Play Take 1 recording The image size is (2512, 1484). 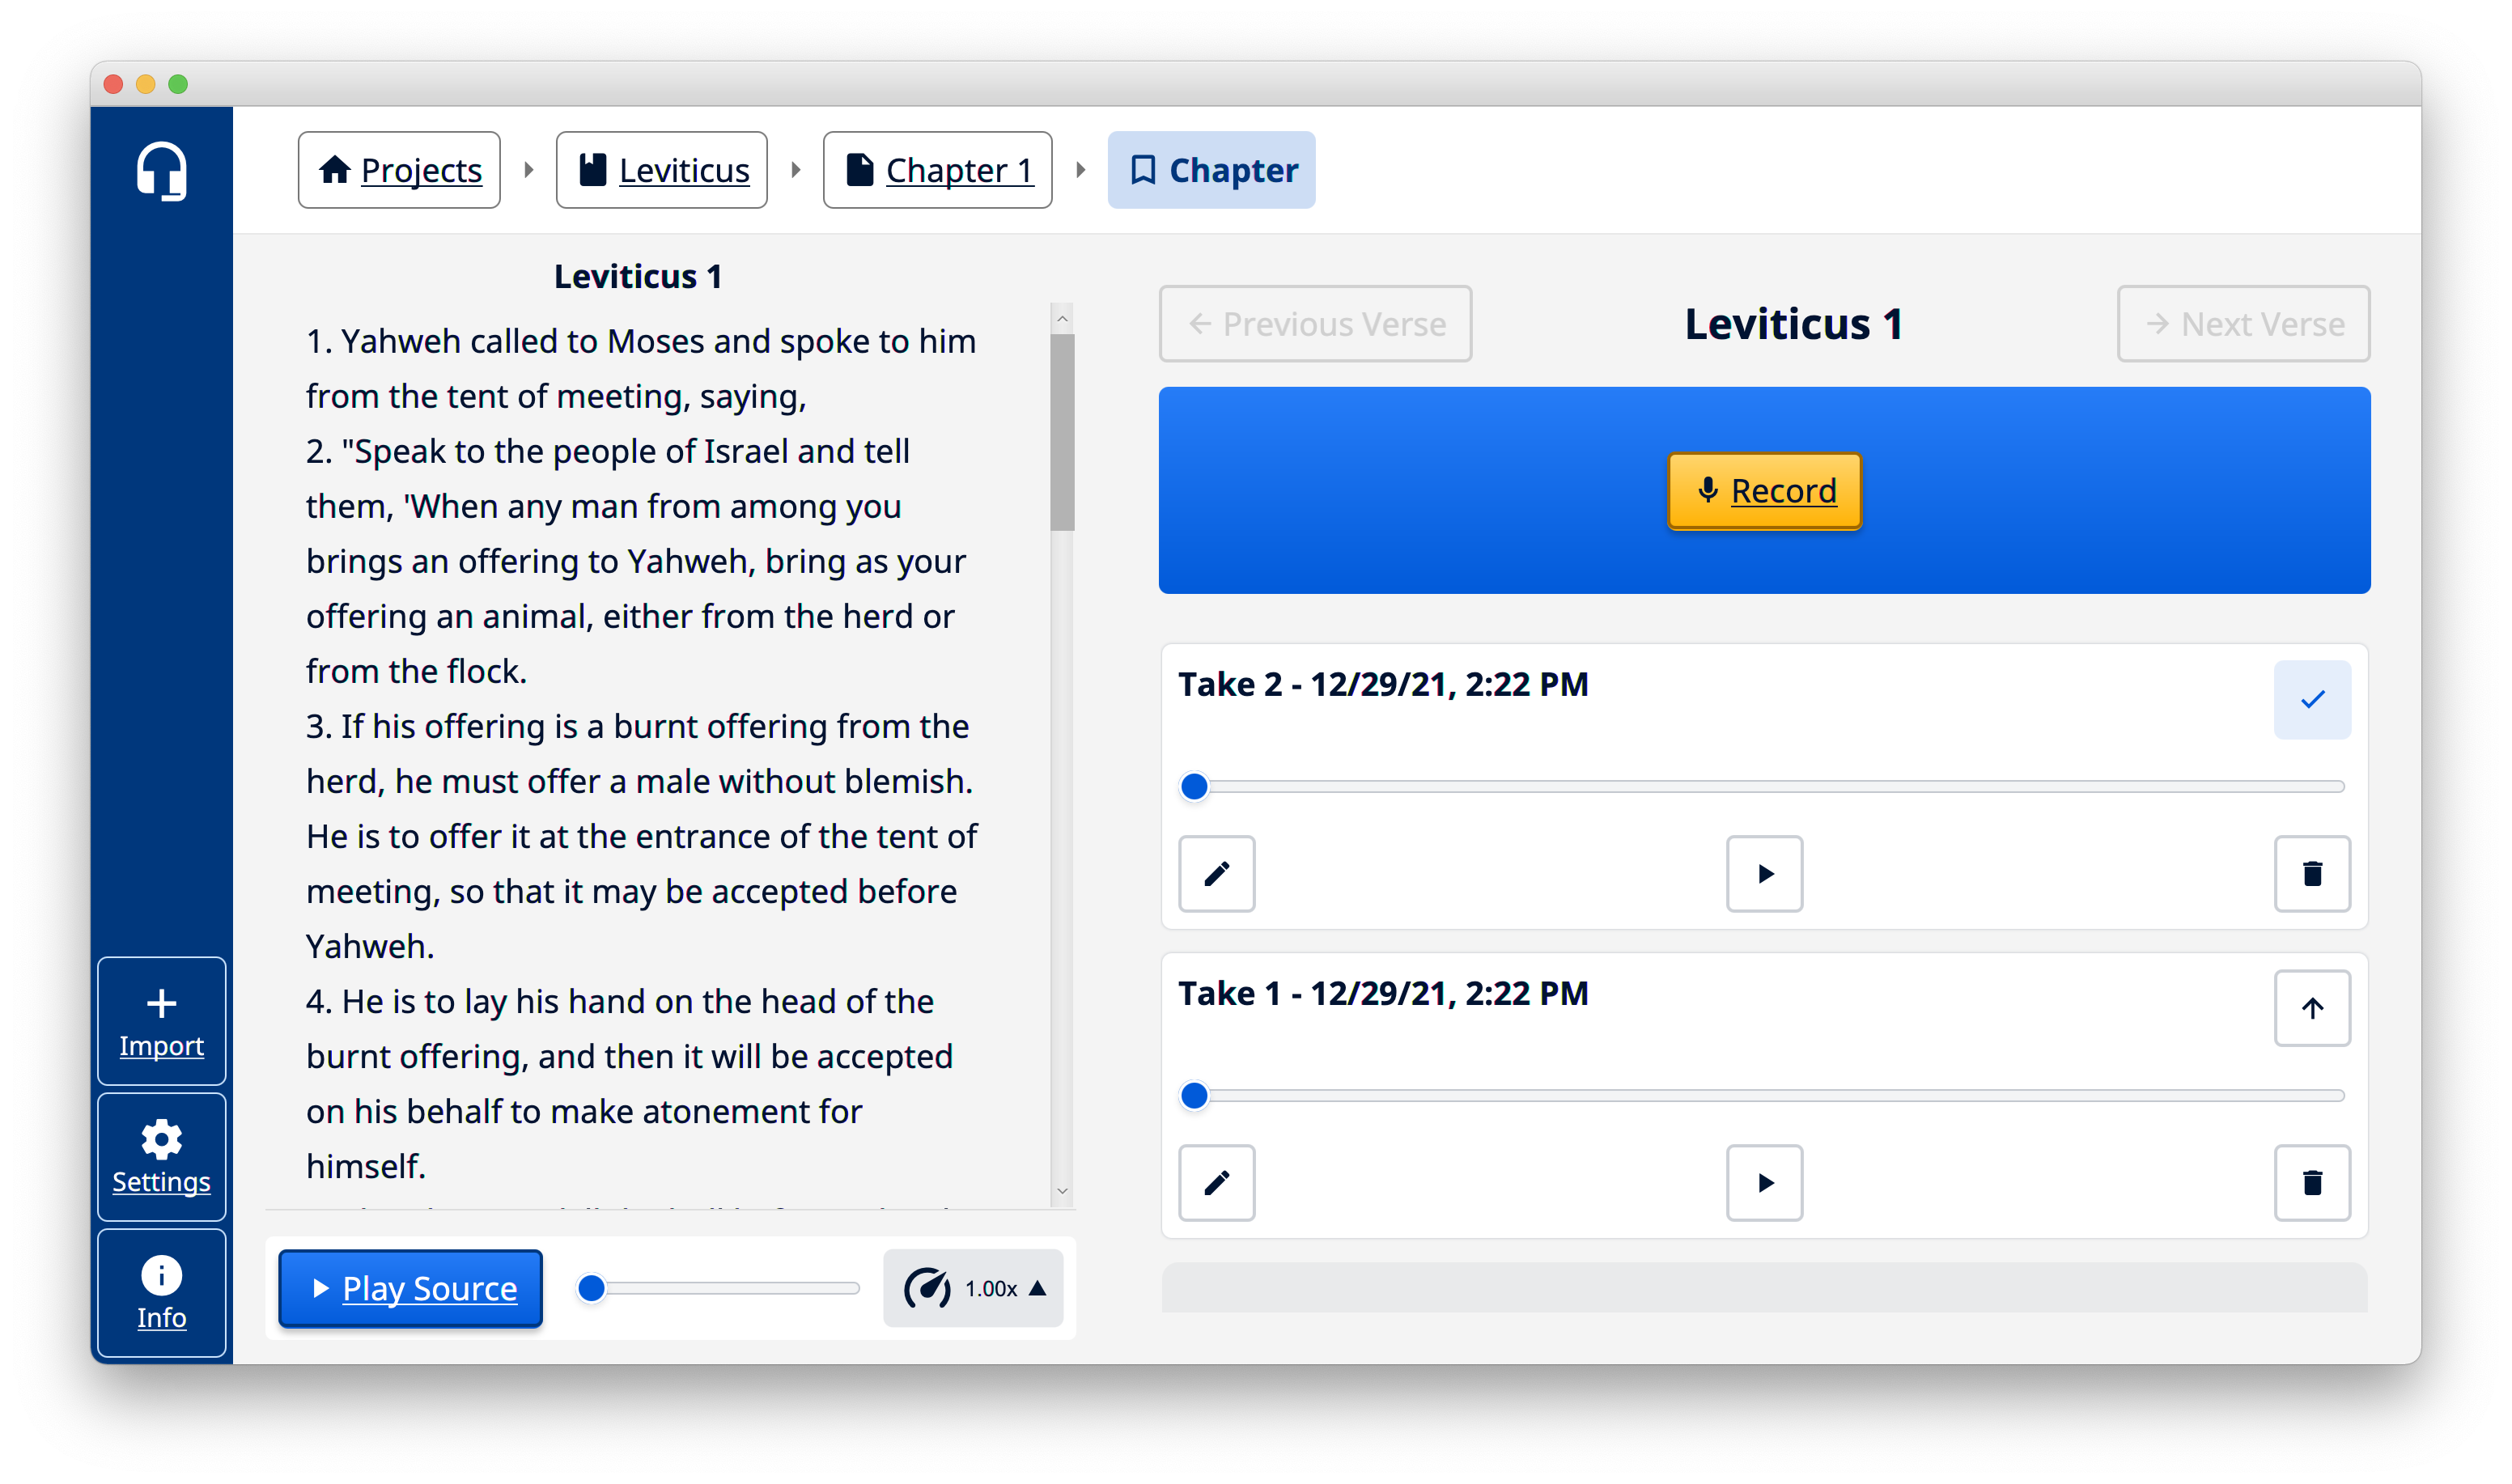(1764, 1182)
